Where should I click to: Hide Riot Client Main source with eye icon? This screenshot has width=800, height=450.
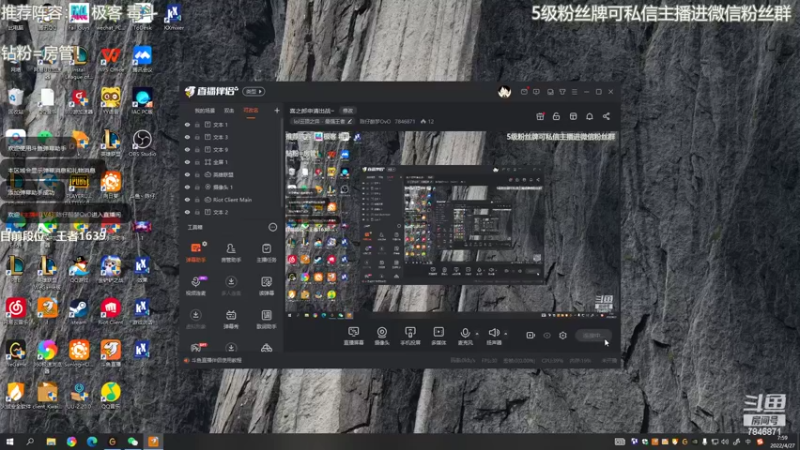click(187, 199)
